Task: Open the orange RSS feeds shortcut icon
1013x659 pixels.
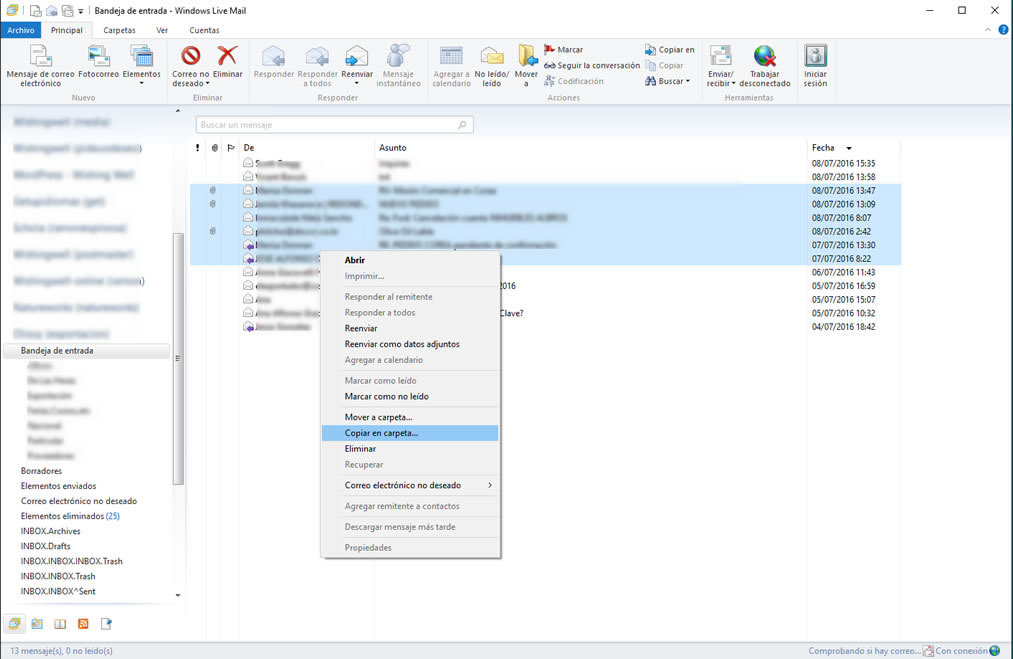Action: [83, 623]
